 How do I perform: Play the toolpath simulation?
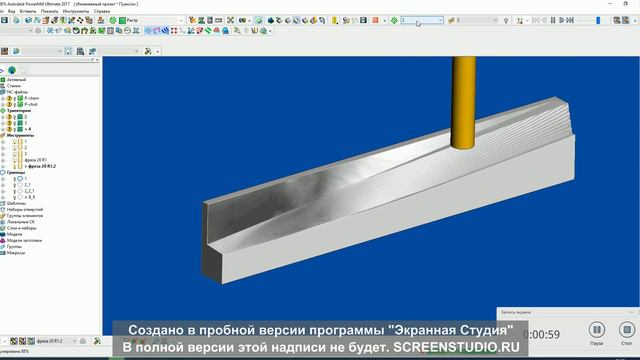click(x=562, y=20)
